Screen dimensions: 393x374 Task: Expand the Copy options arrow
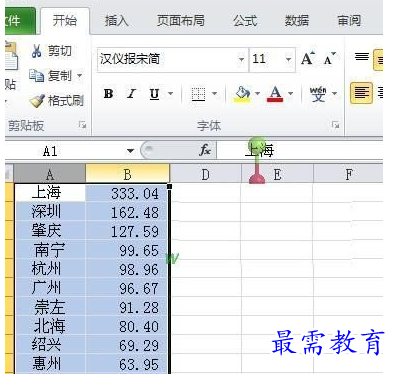coord(79,75)
